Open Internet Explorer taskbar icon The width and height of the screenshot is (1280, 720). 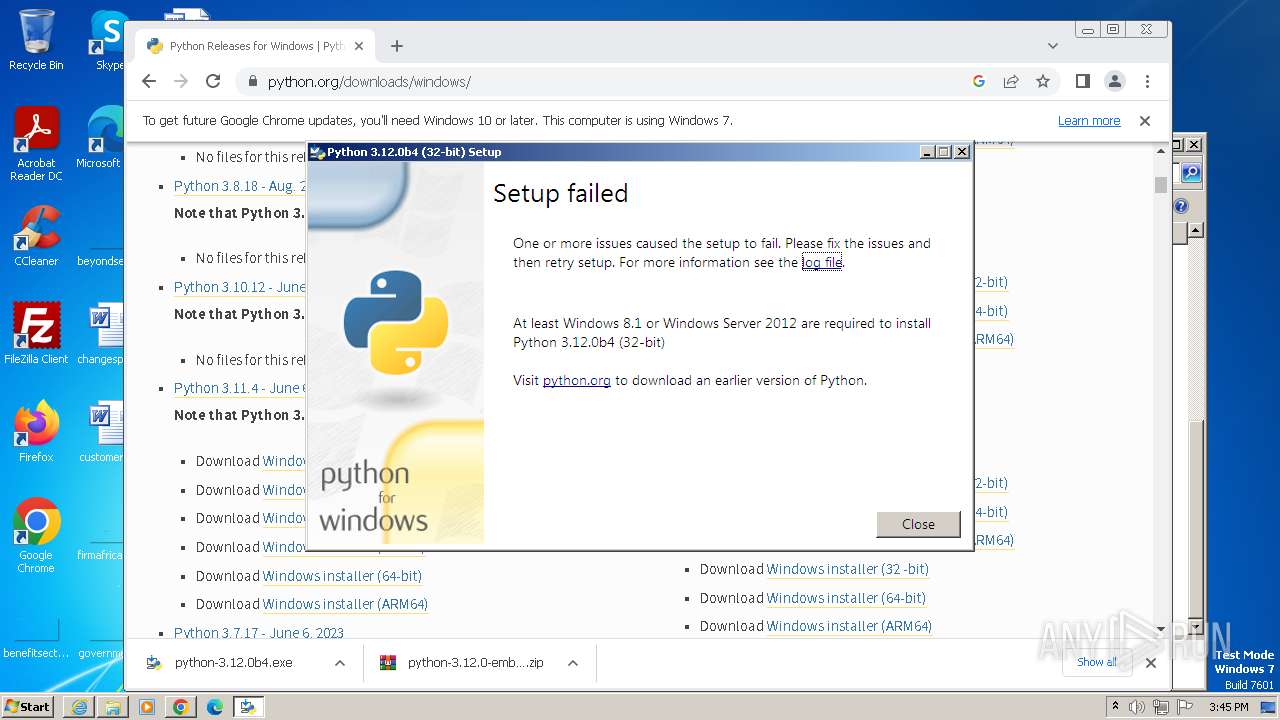point(79,707)
